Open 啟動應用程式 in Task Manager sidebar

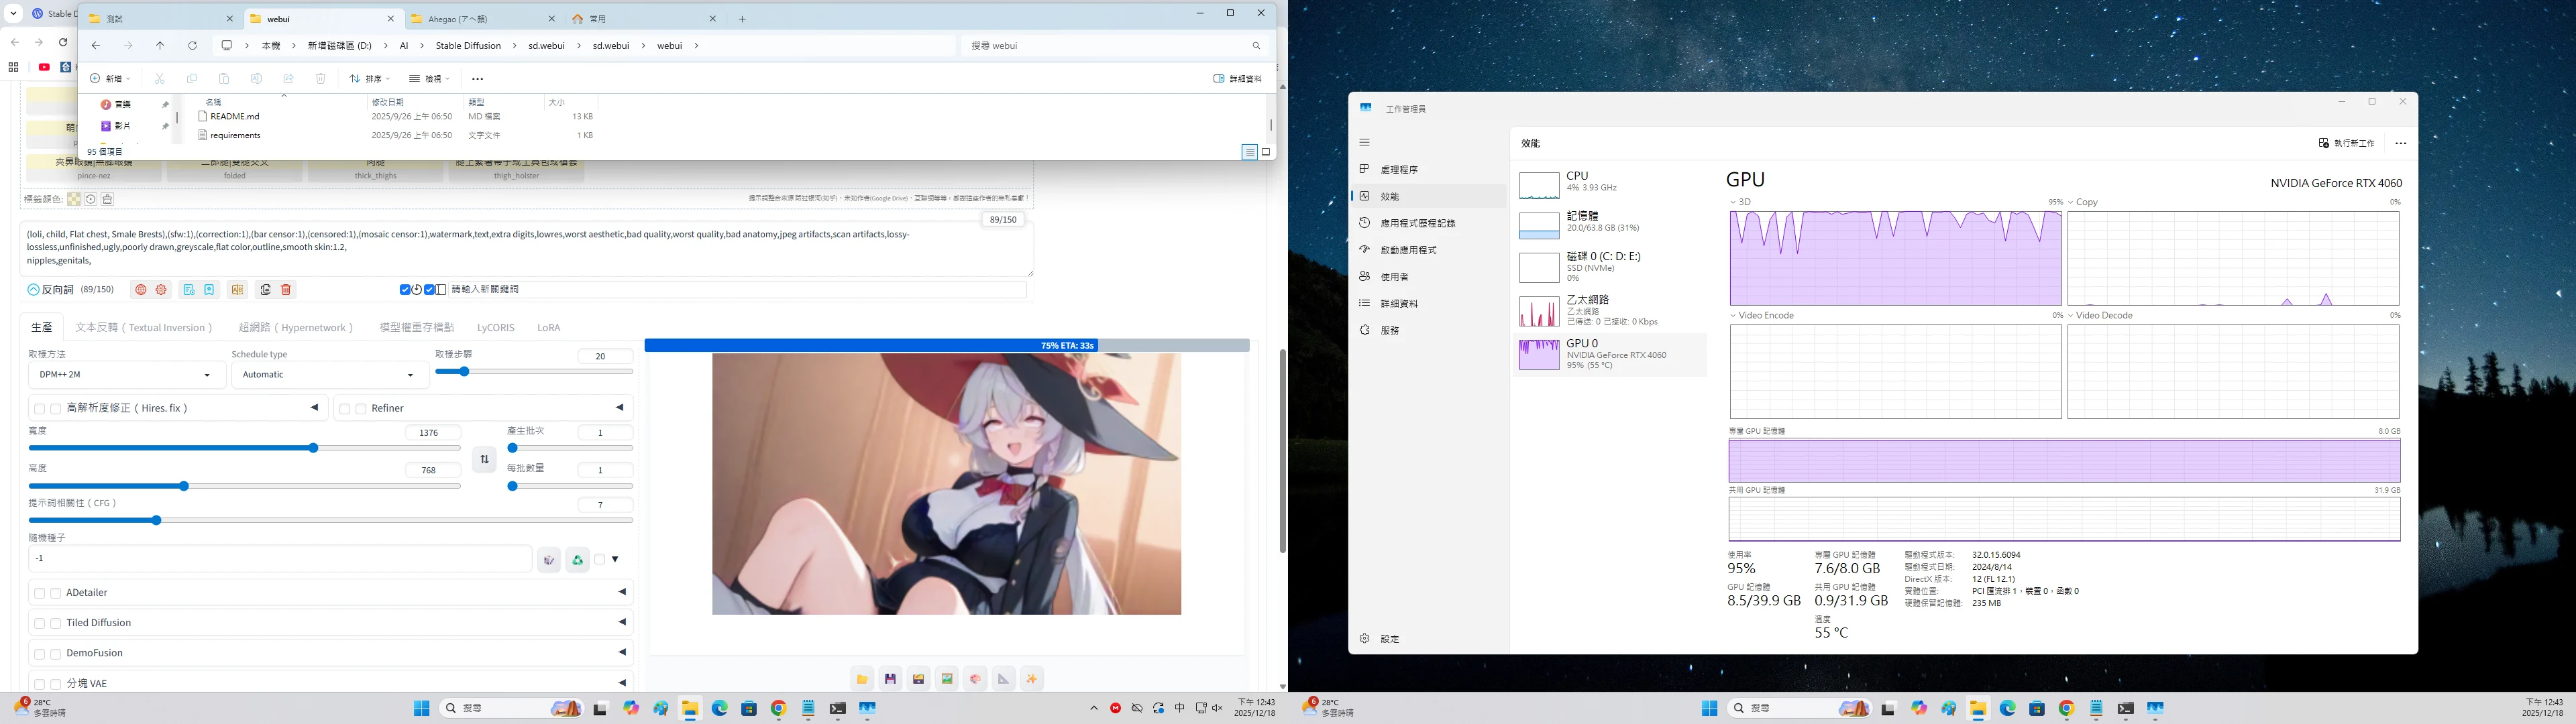(1408, 250)
